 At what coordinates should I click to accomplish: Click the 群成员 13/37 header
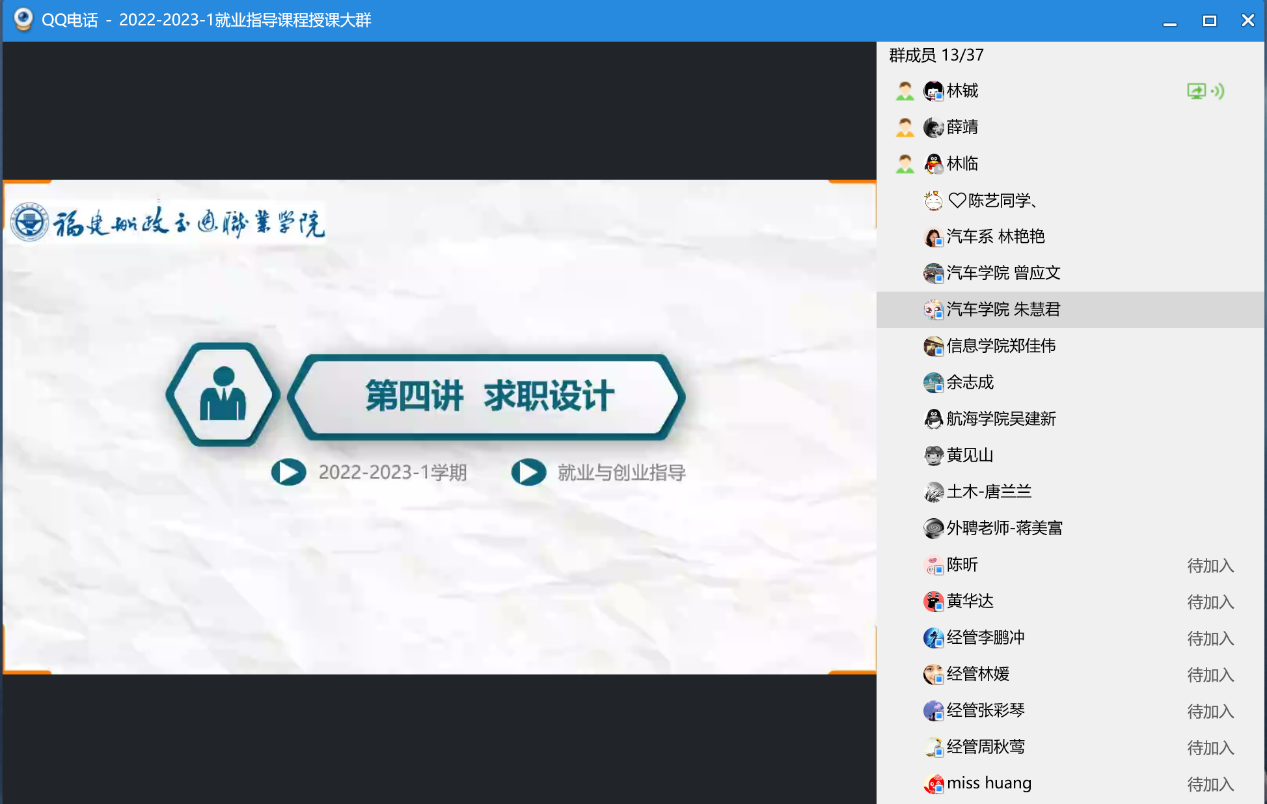tap(936, 56)
